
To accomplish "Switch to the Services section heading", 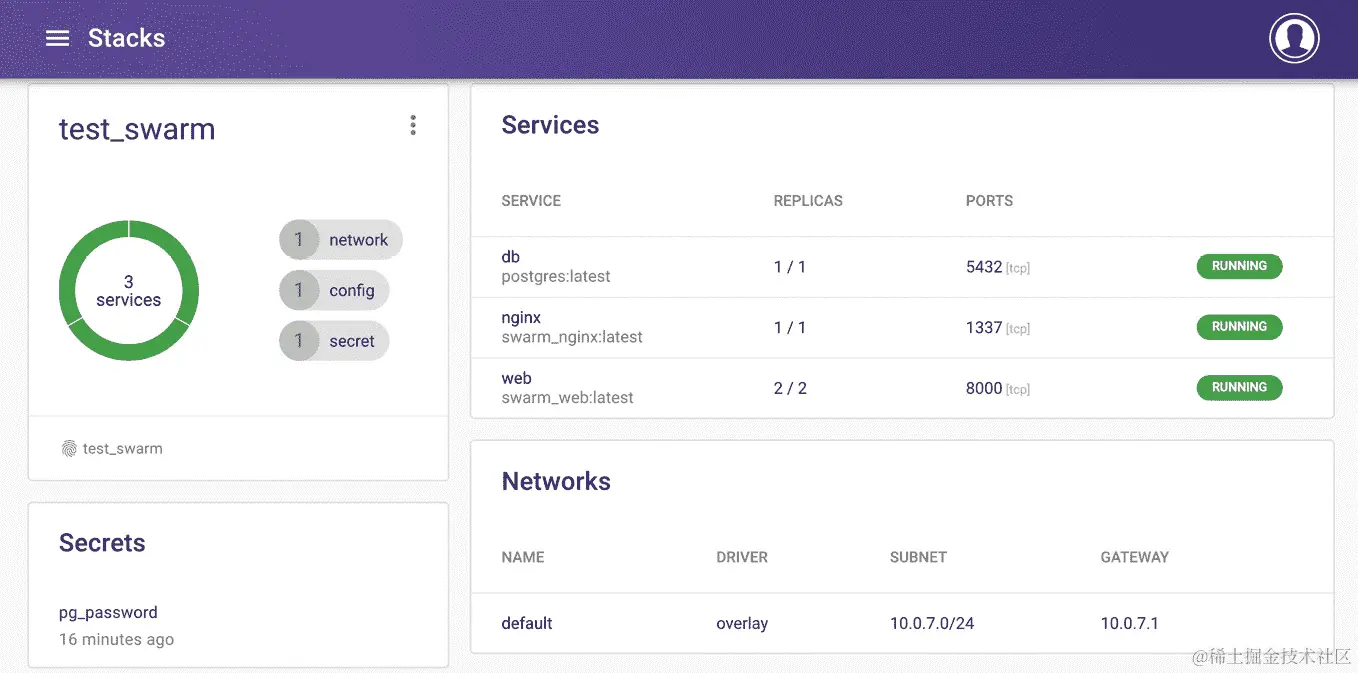I will tap(550, 124).
